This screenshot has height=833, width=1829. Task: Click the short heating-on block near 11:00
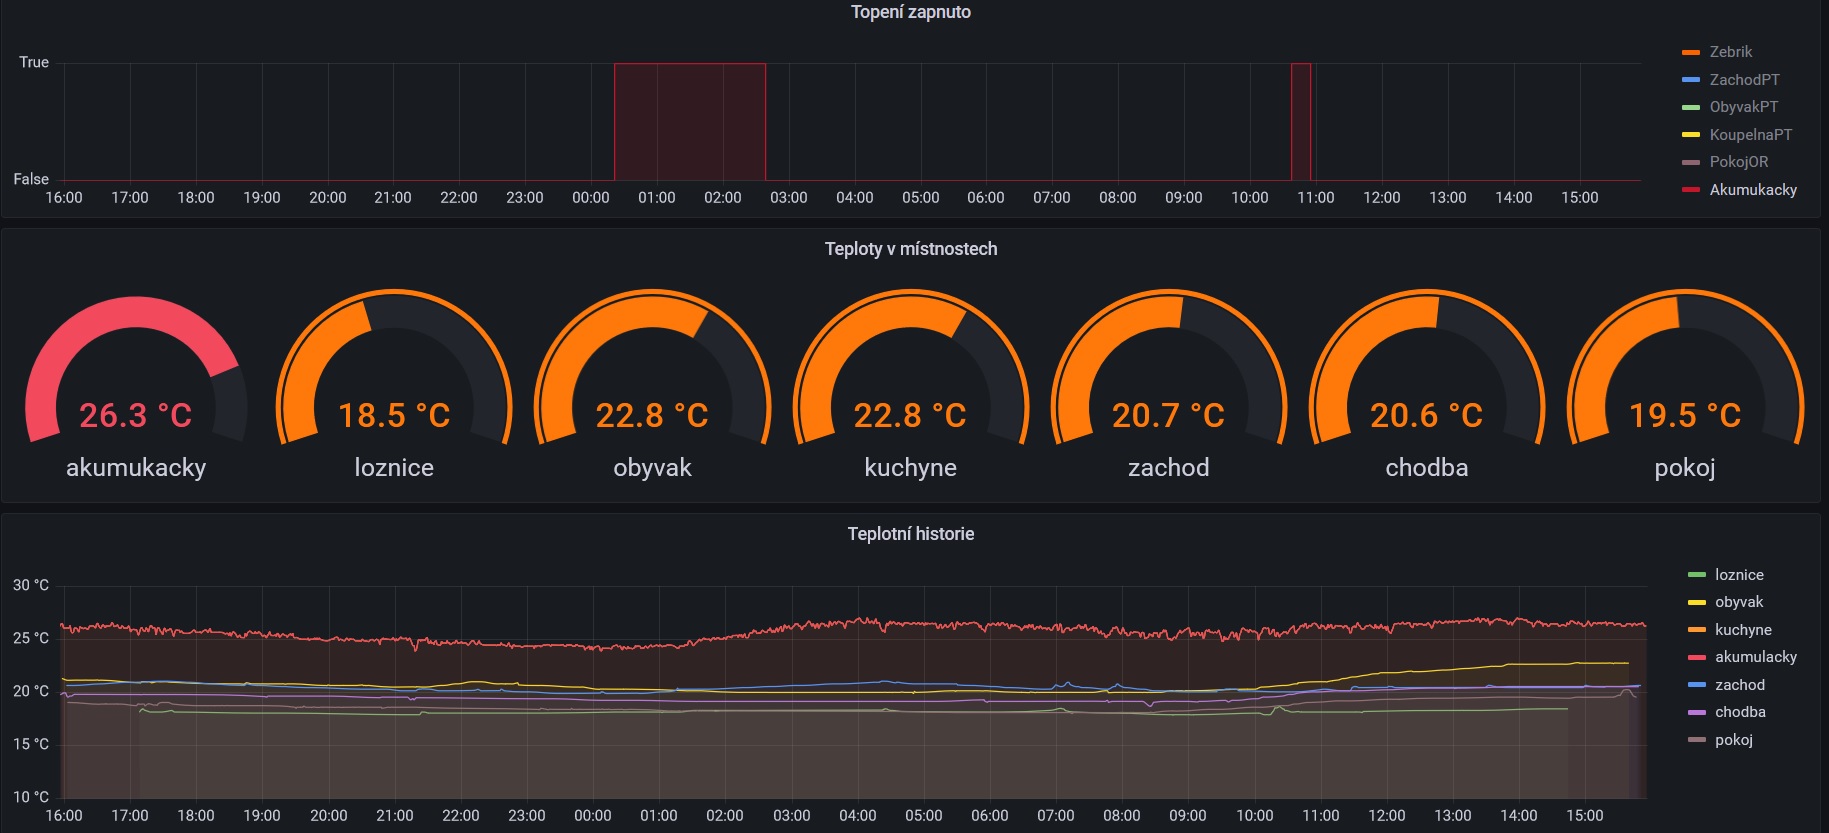[x=1301, y=122]
